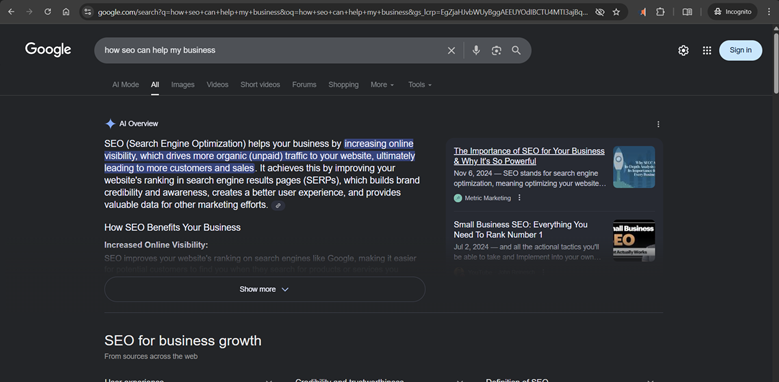Open Google quick settings gear
This screenshot has height=382, width=779.
tap(684, 50)
